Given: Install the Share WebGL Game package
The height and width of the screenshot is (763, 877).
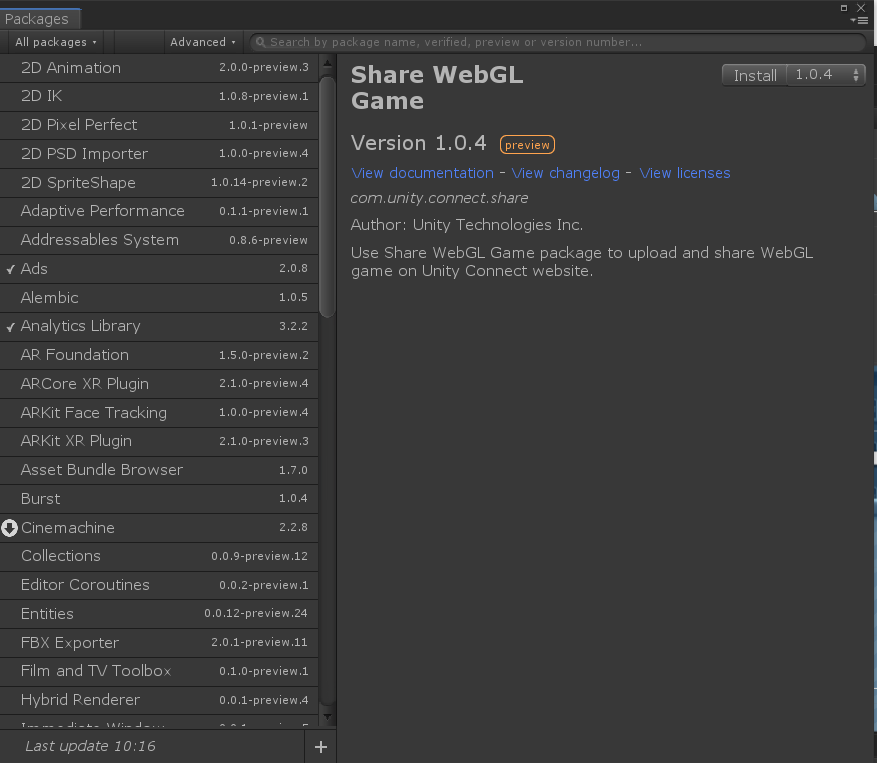Looking at the screenshot, I should (x=755, y=75).
